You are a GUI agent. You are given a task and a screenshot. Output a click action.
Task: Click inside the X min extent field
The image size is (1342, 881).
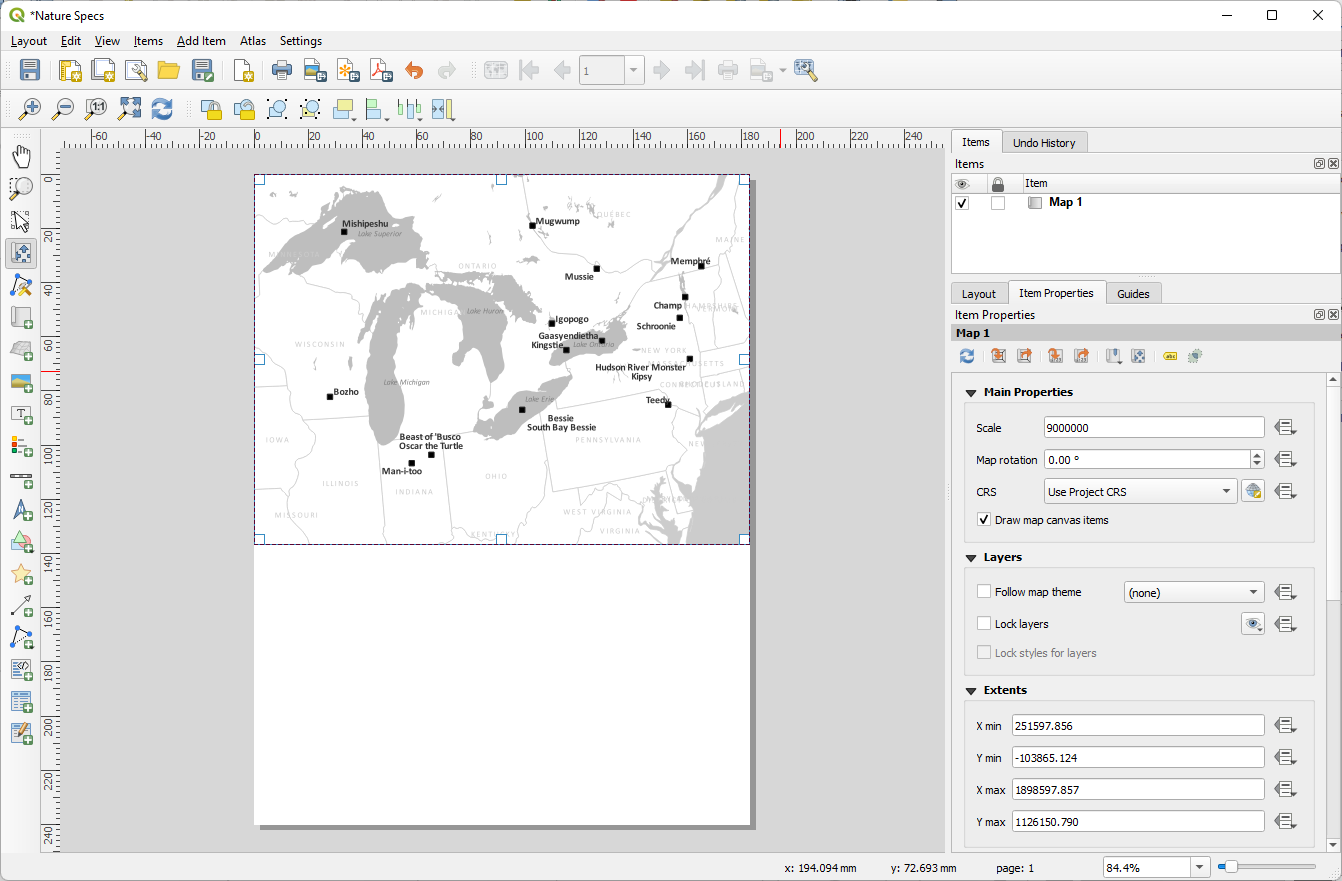tap(1137, 725)
